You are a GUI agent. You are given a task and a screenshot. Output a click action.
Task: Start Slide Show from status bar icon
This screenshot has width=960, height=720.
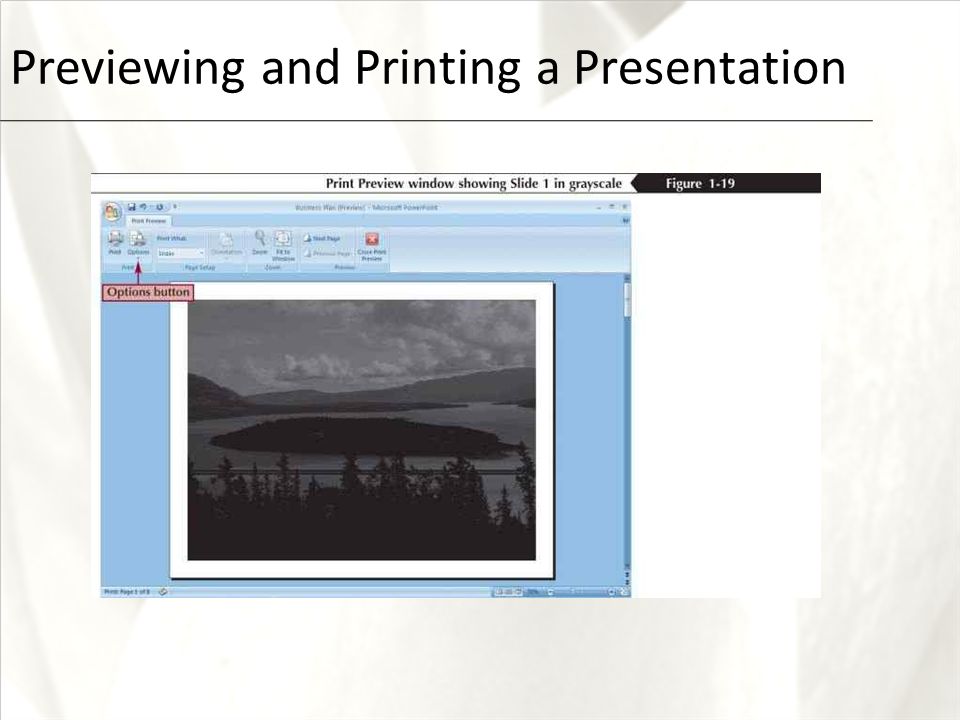click(x=519, y=592)
